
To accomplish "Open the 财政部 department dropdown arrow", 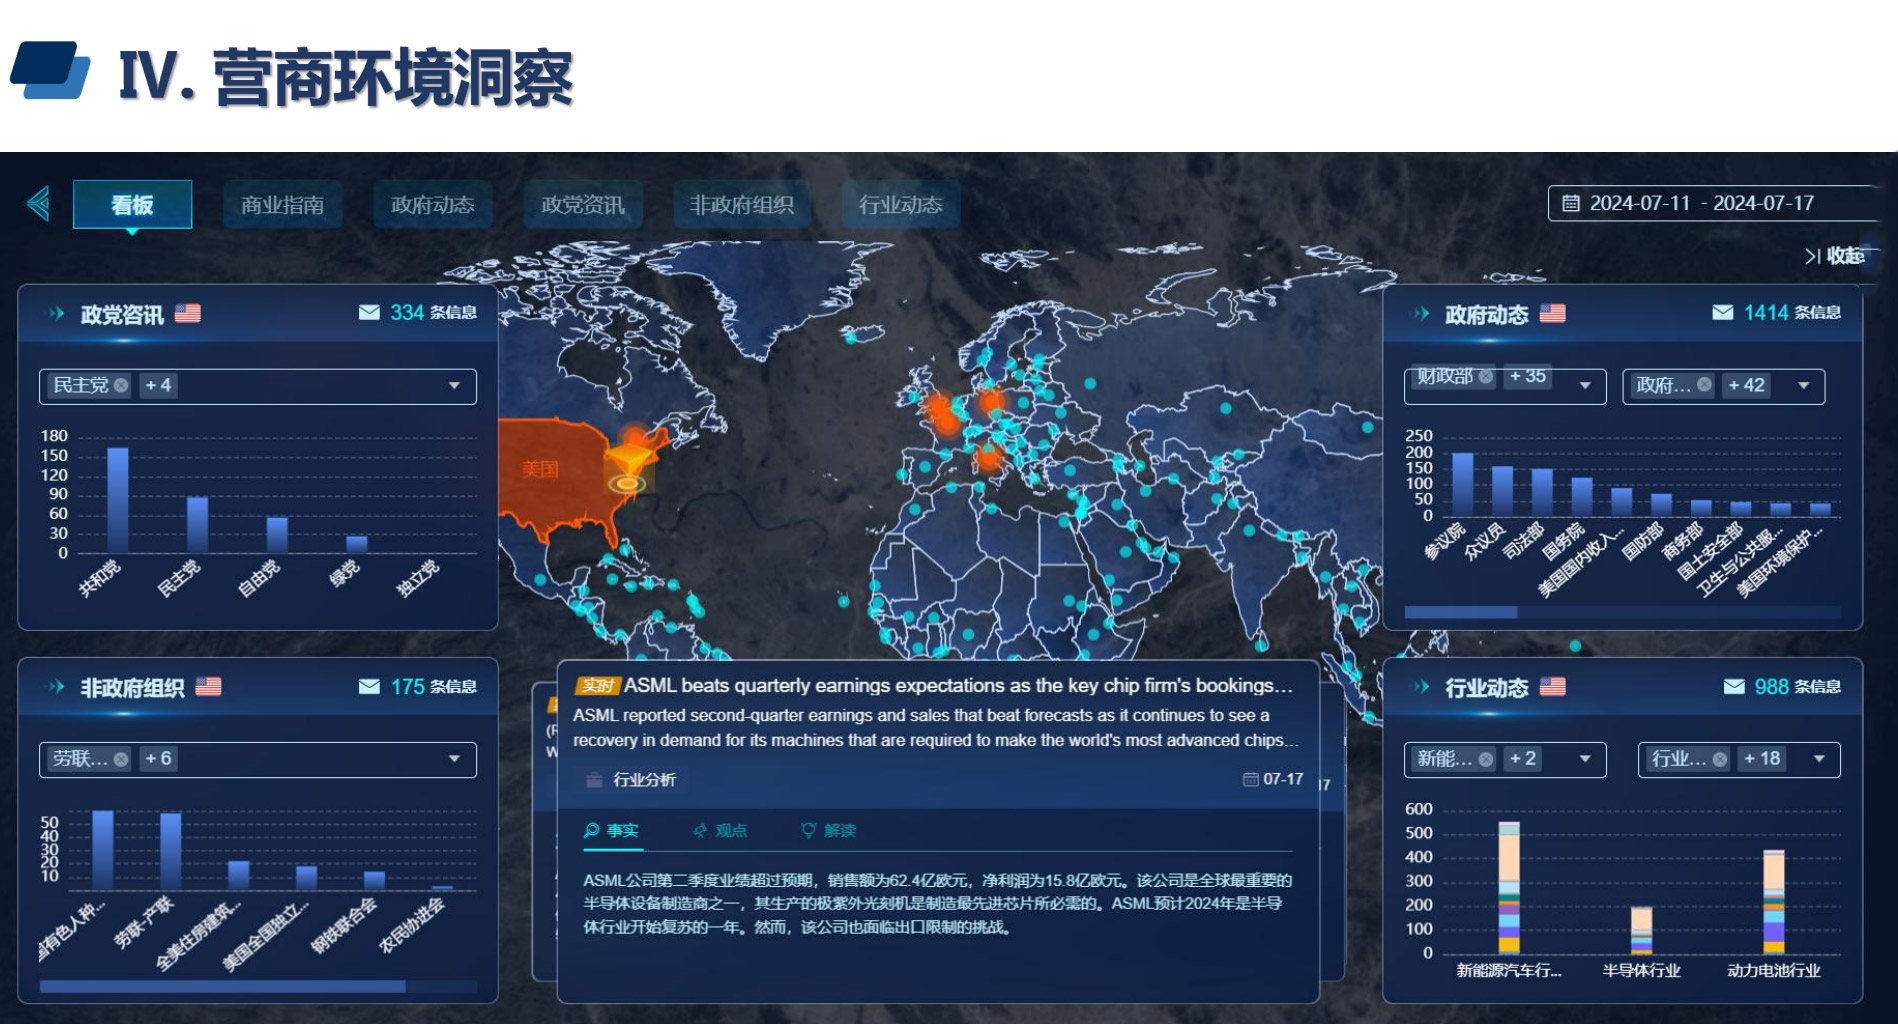I will tap(1585, 386).
